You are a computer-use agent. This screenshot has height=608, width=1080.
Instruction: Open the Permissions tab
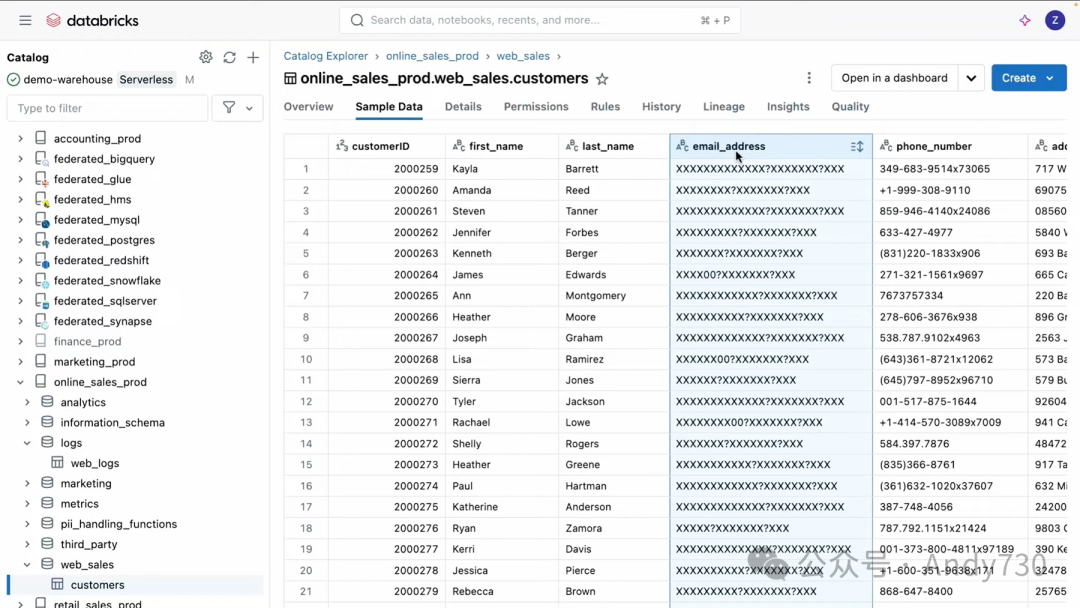pyautogui.click(x=536, y=107)
